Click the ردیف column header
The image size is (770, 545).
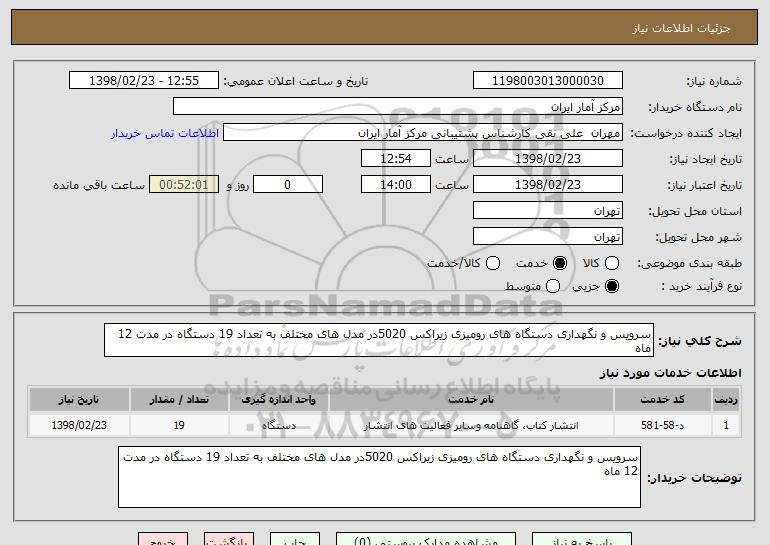[x=726, y=400]
